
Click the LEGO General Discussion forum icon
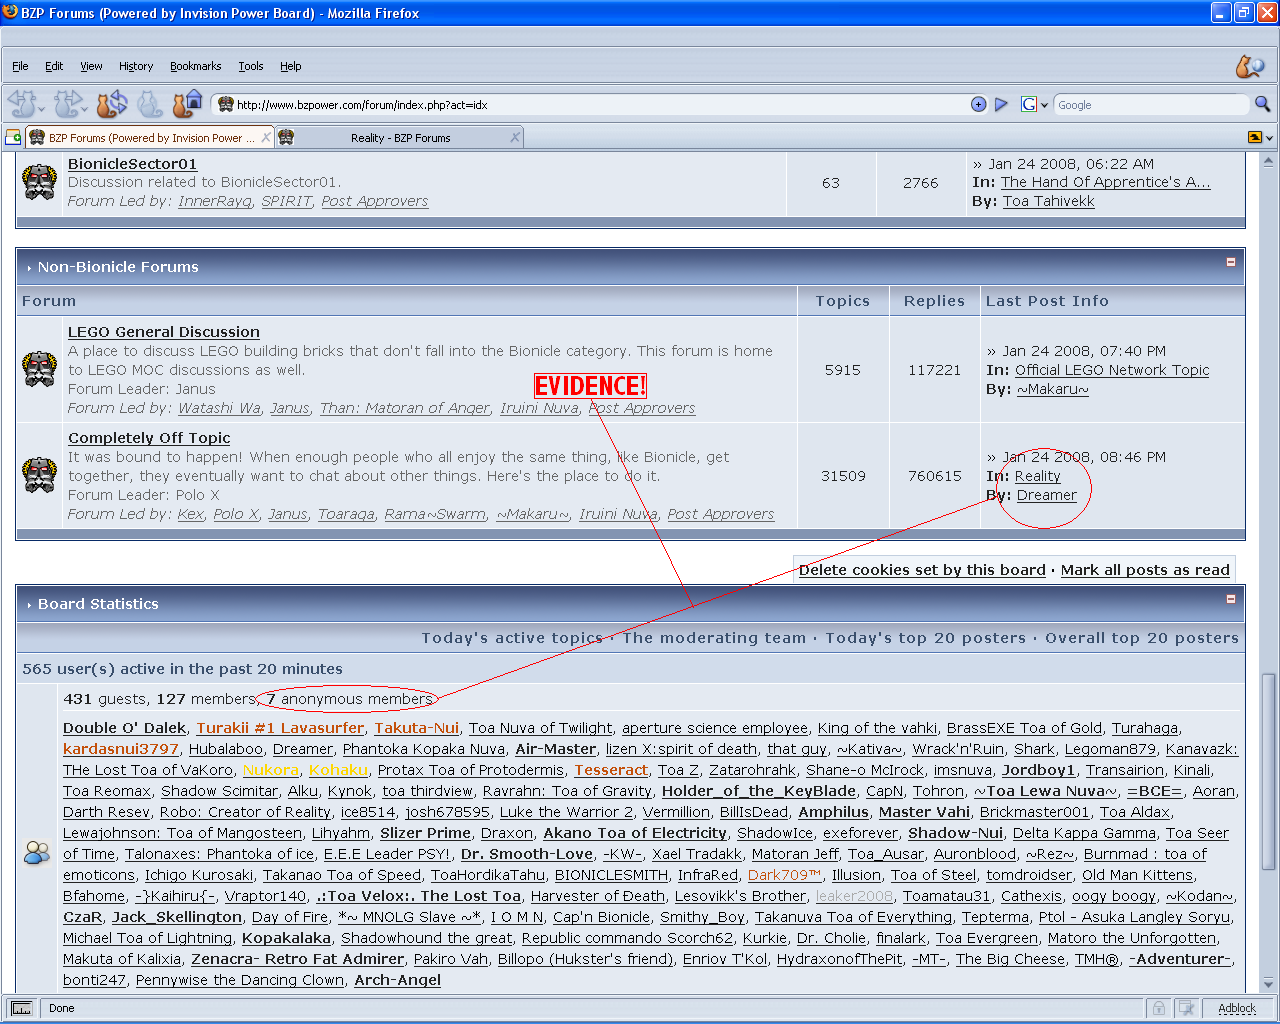tap(40, 369)
